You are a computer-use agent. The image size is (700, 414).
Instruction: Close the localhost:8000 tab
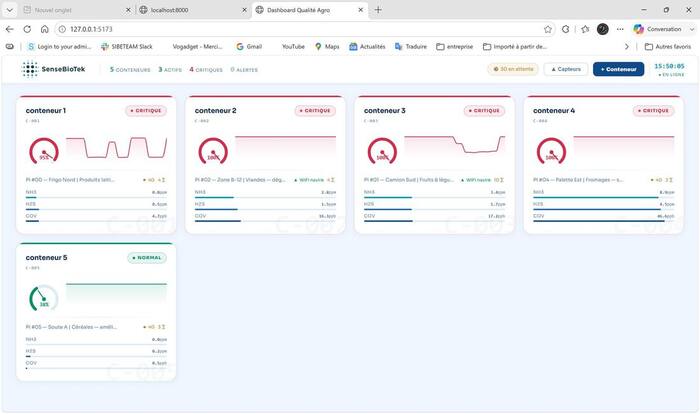pos(244,10)
